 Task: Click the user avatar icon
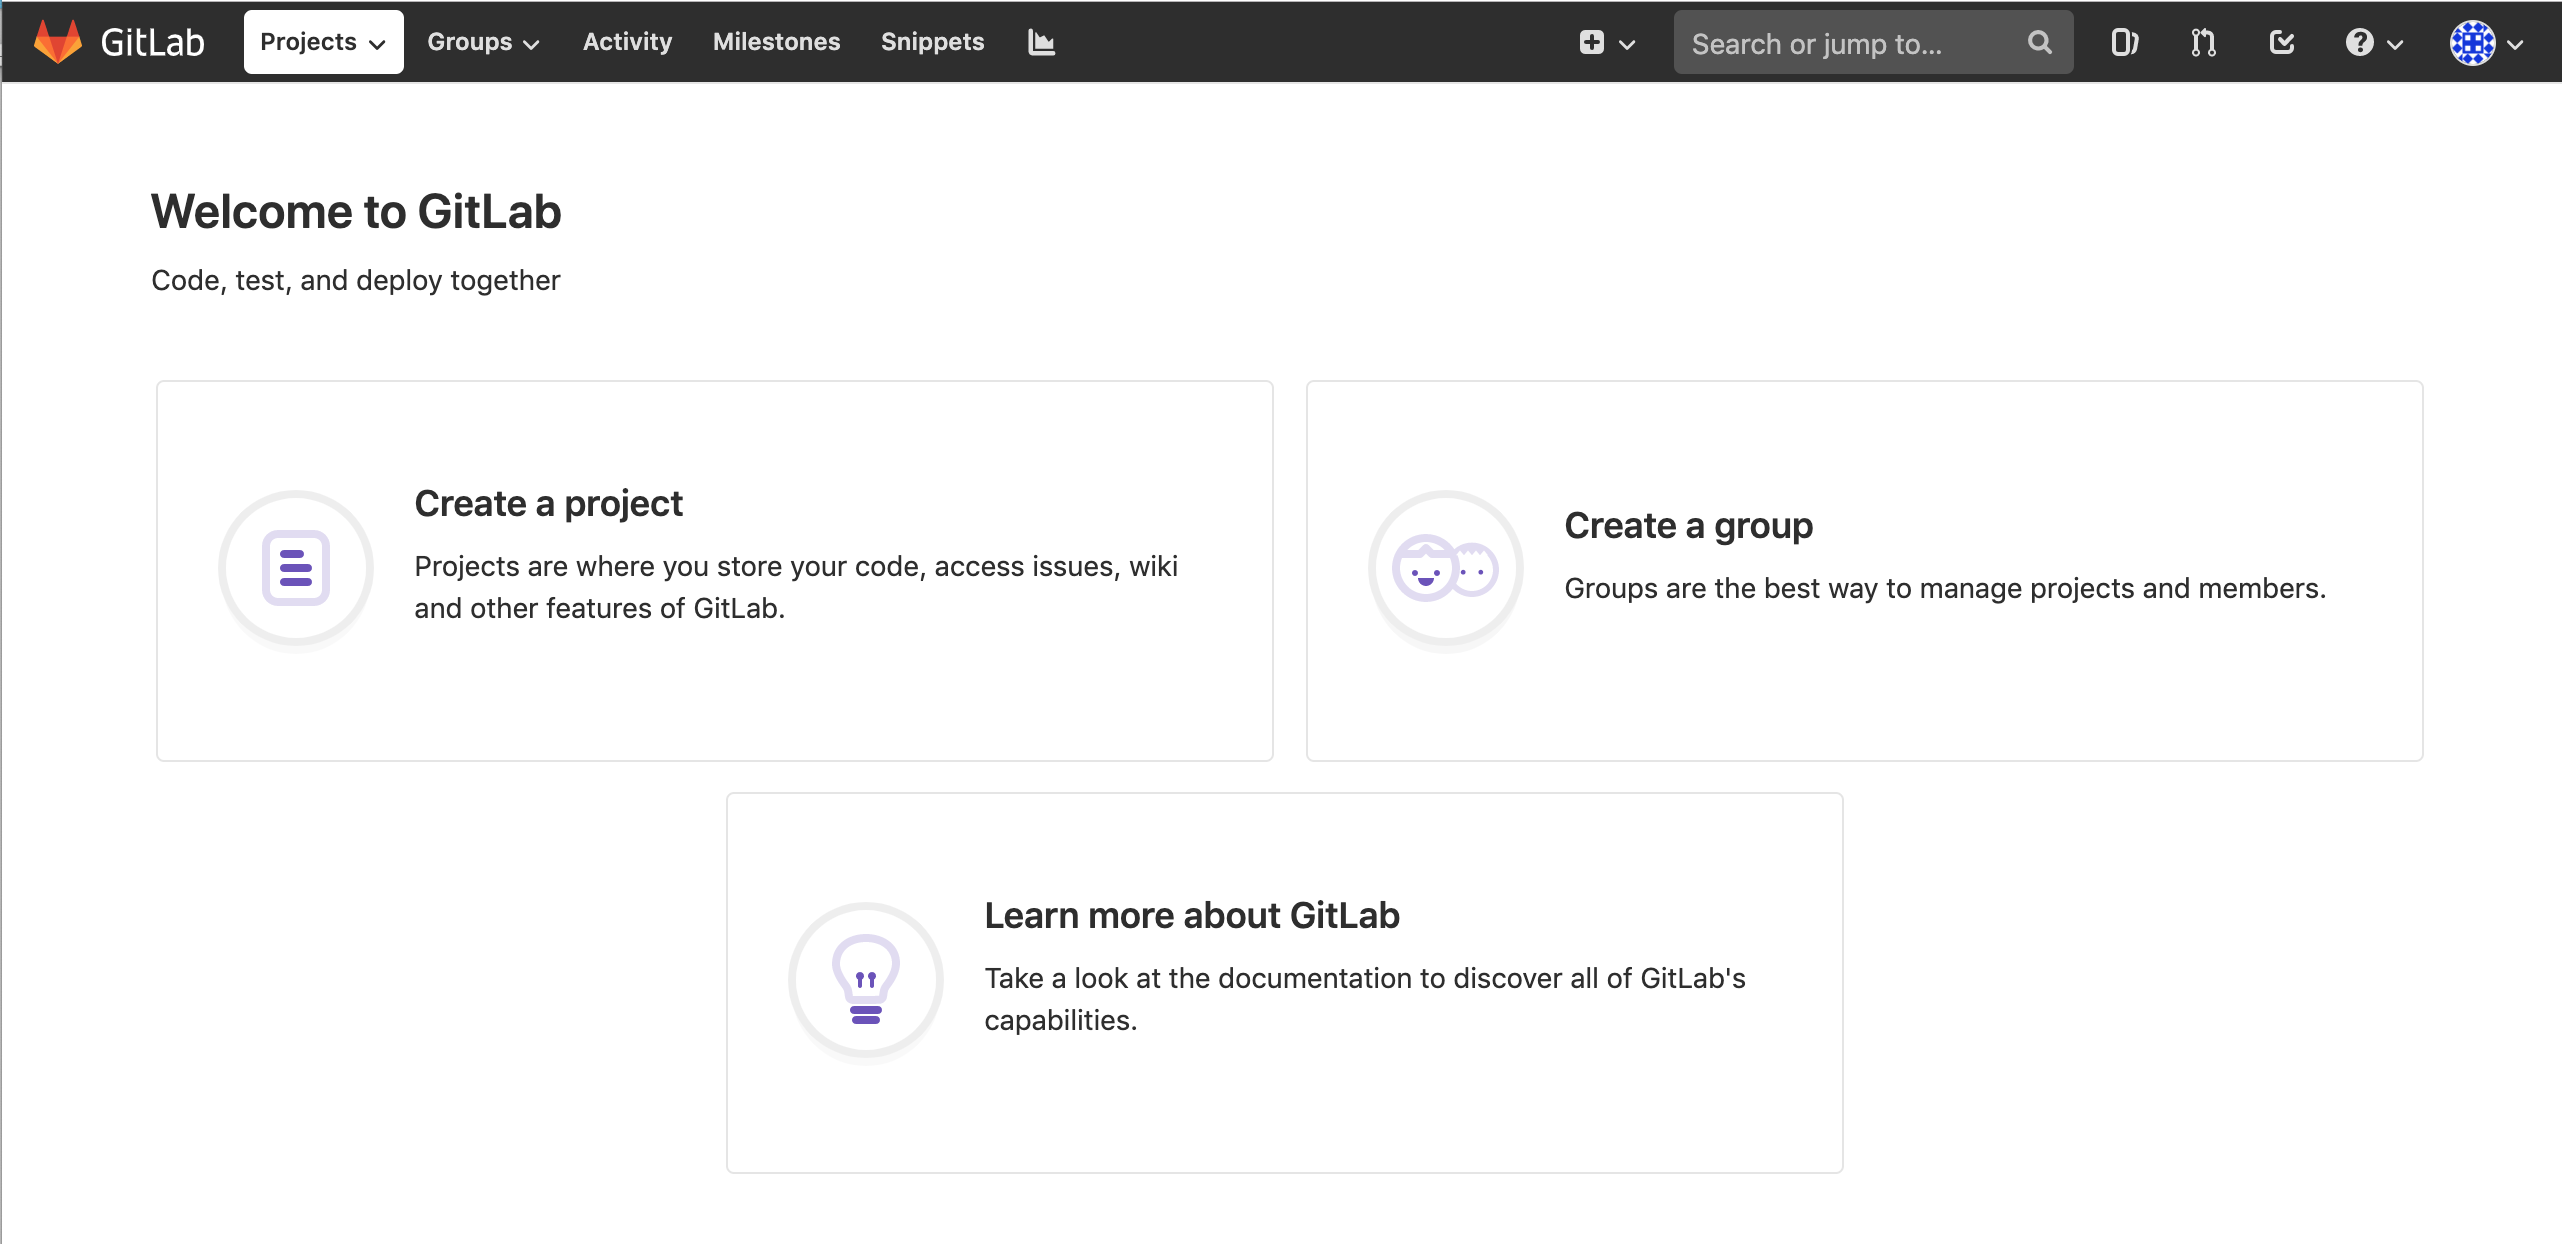[x=2472, y=43]
